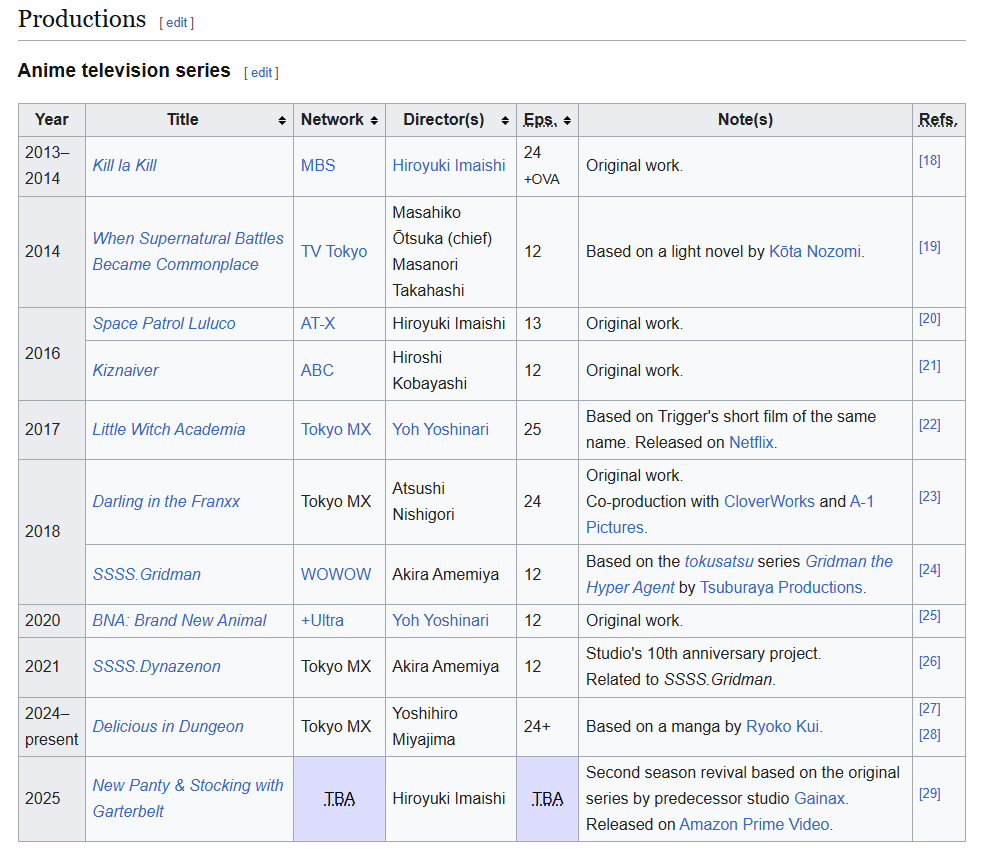Viewport: 990px width, 858px height.
Task: Open the MBS network link
Action: (318, 165)
